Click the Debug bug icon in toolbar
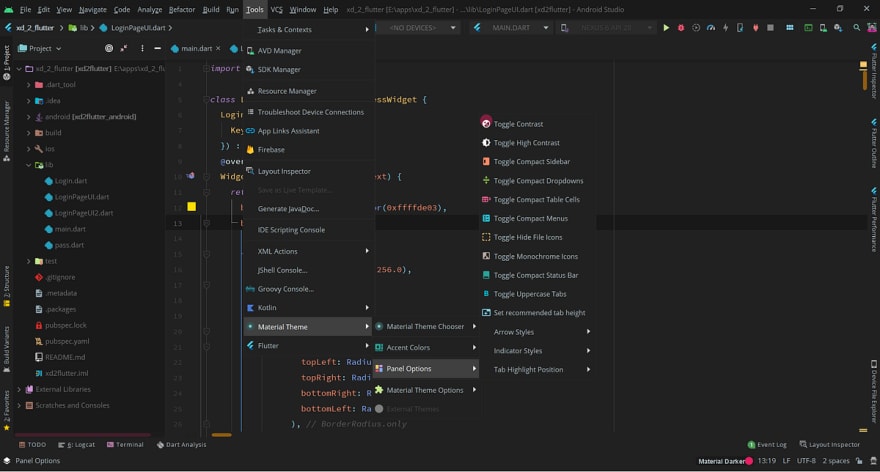The image size is (880, 472). point(681,28)
